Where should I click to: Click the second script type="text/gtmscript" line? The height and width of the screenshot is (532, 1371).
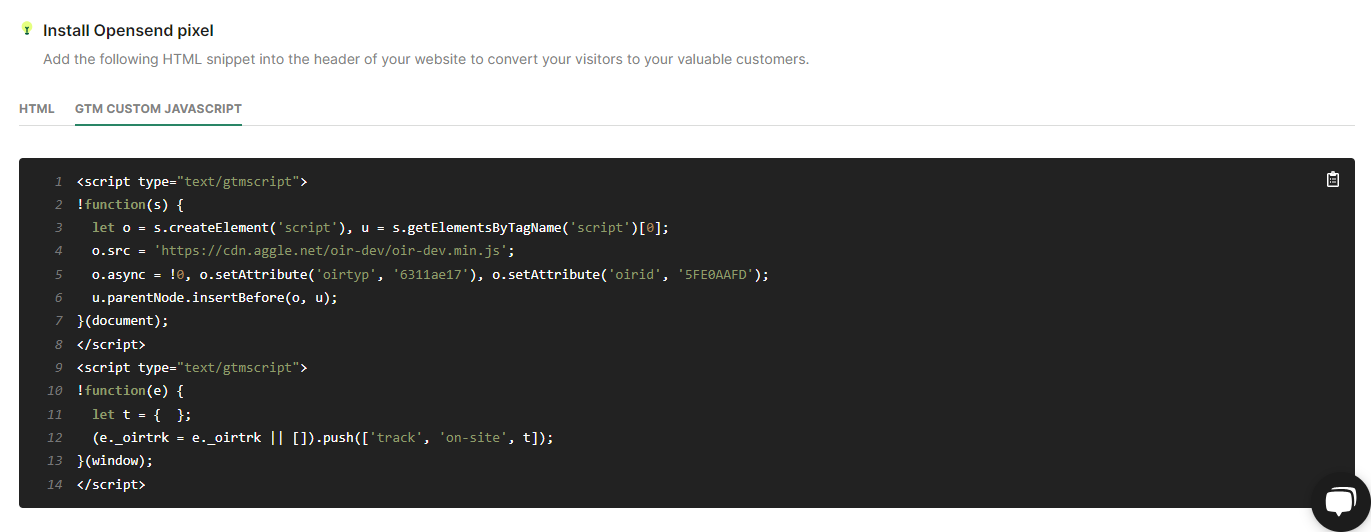pos(192,367)
